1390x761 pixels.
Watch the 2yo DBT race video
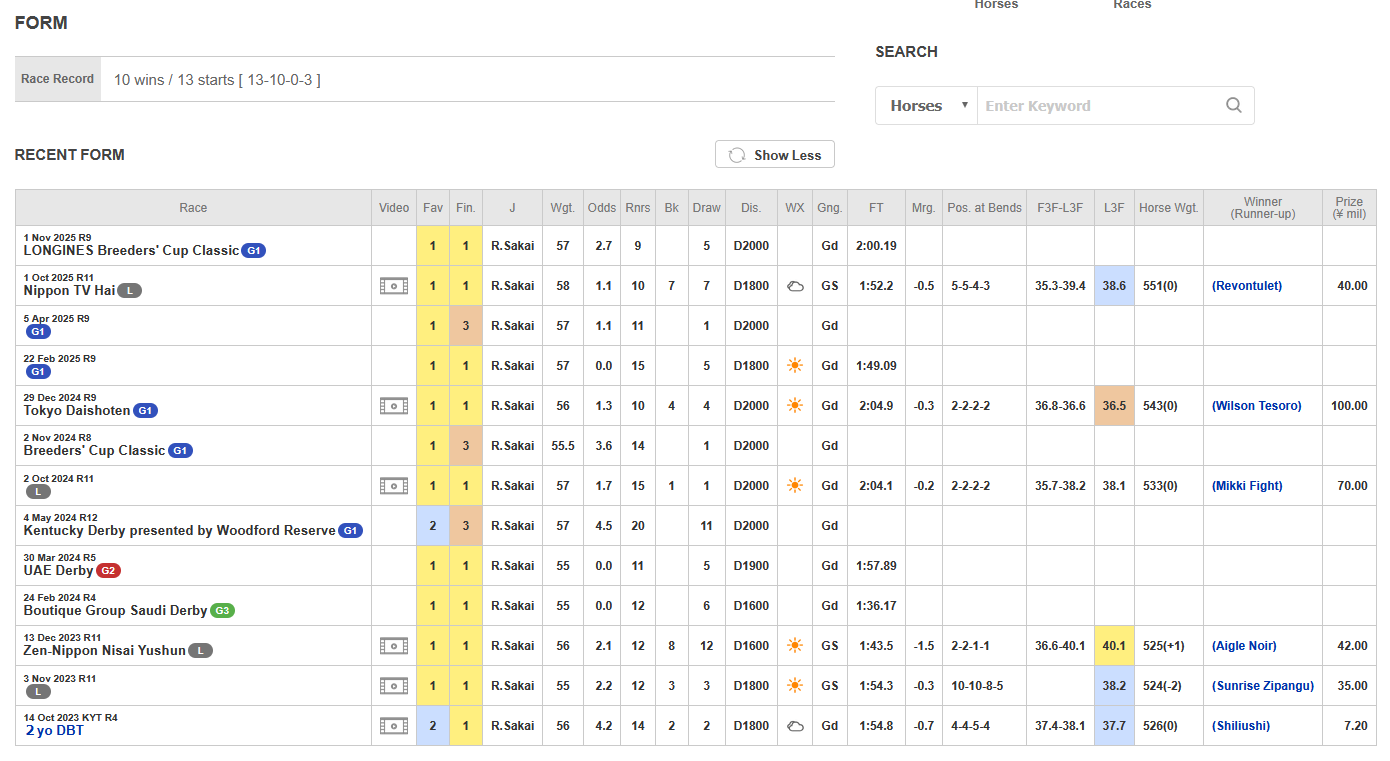(394, 726)
